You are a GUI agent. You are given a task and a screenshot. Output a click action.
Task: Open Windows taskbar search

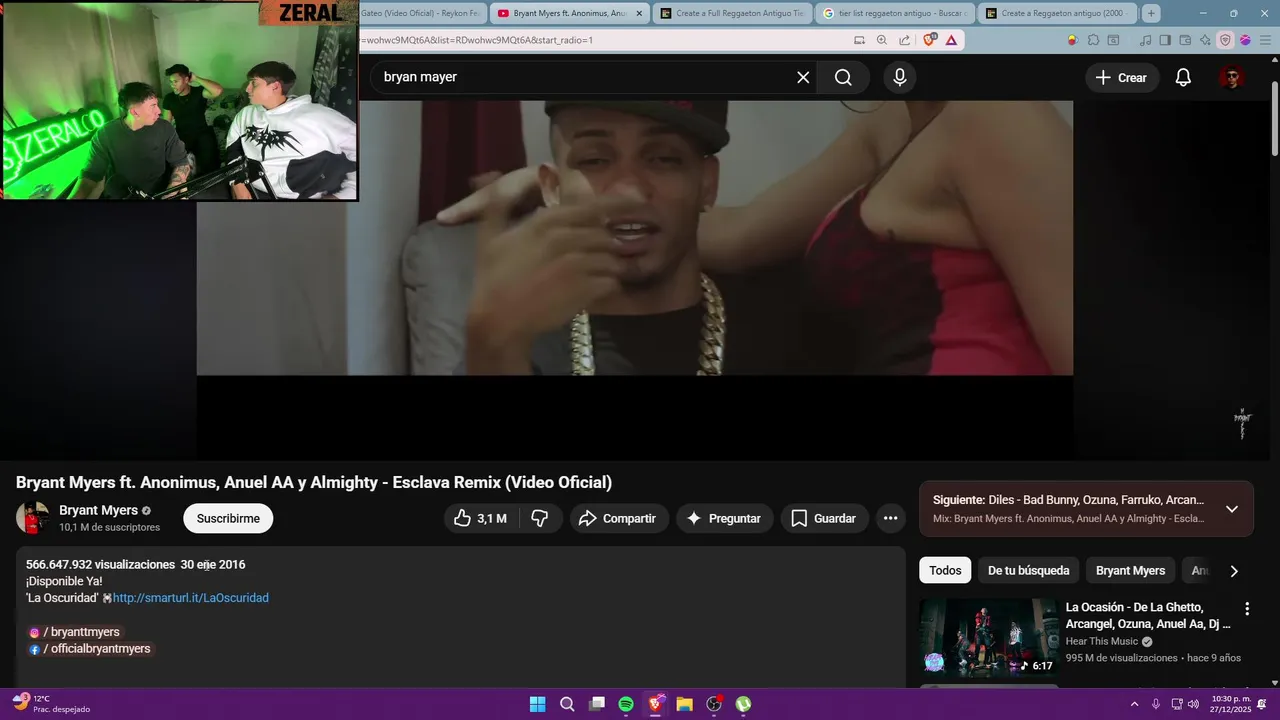pos(567,704)
